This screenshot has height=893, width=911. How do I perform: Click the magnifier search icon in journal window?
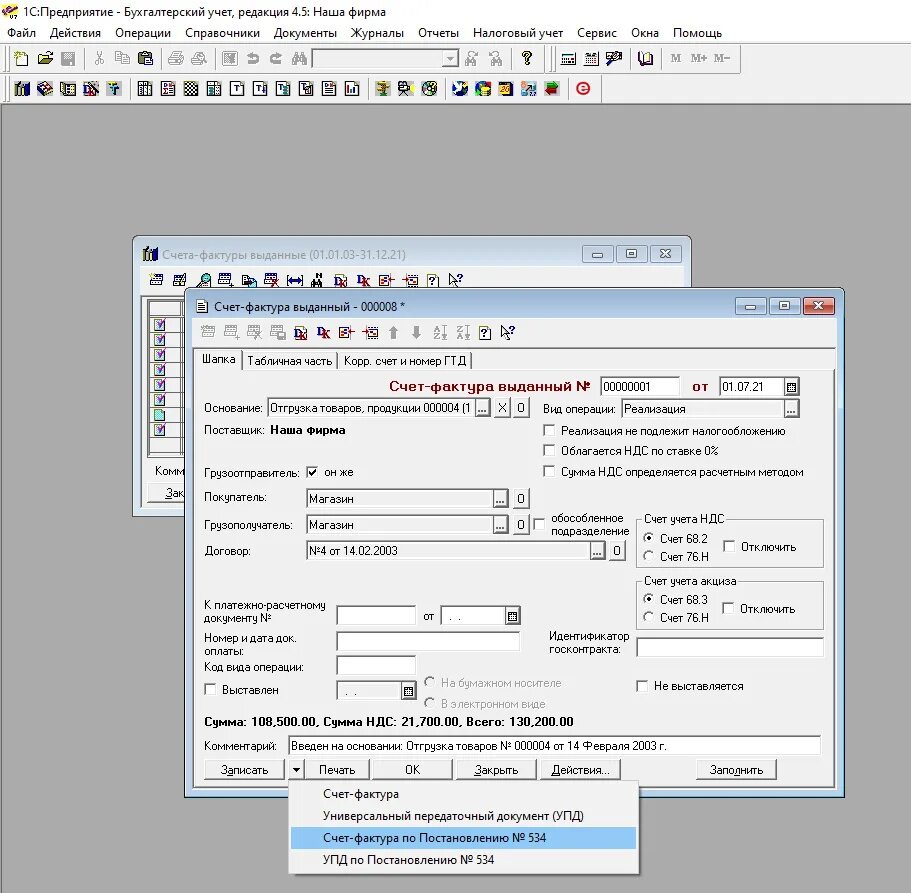point(203,281)
